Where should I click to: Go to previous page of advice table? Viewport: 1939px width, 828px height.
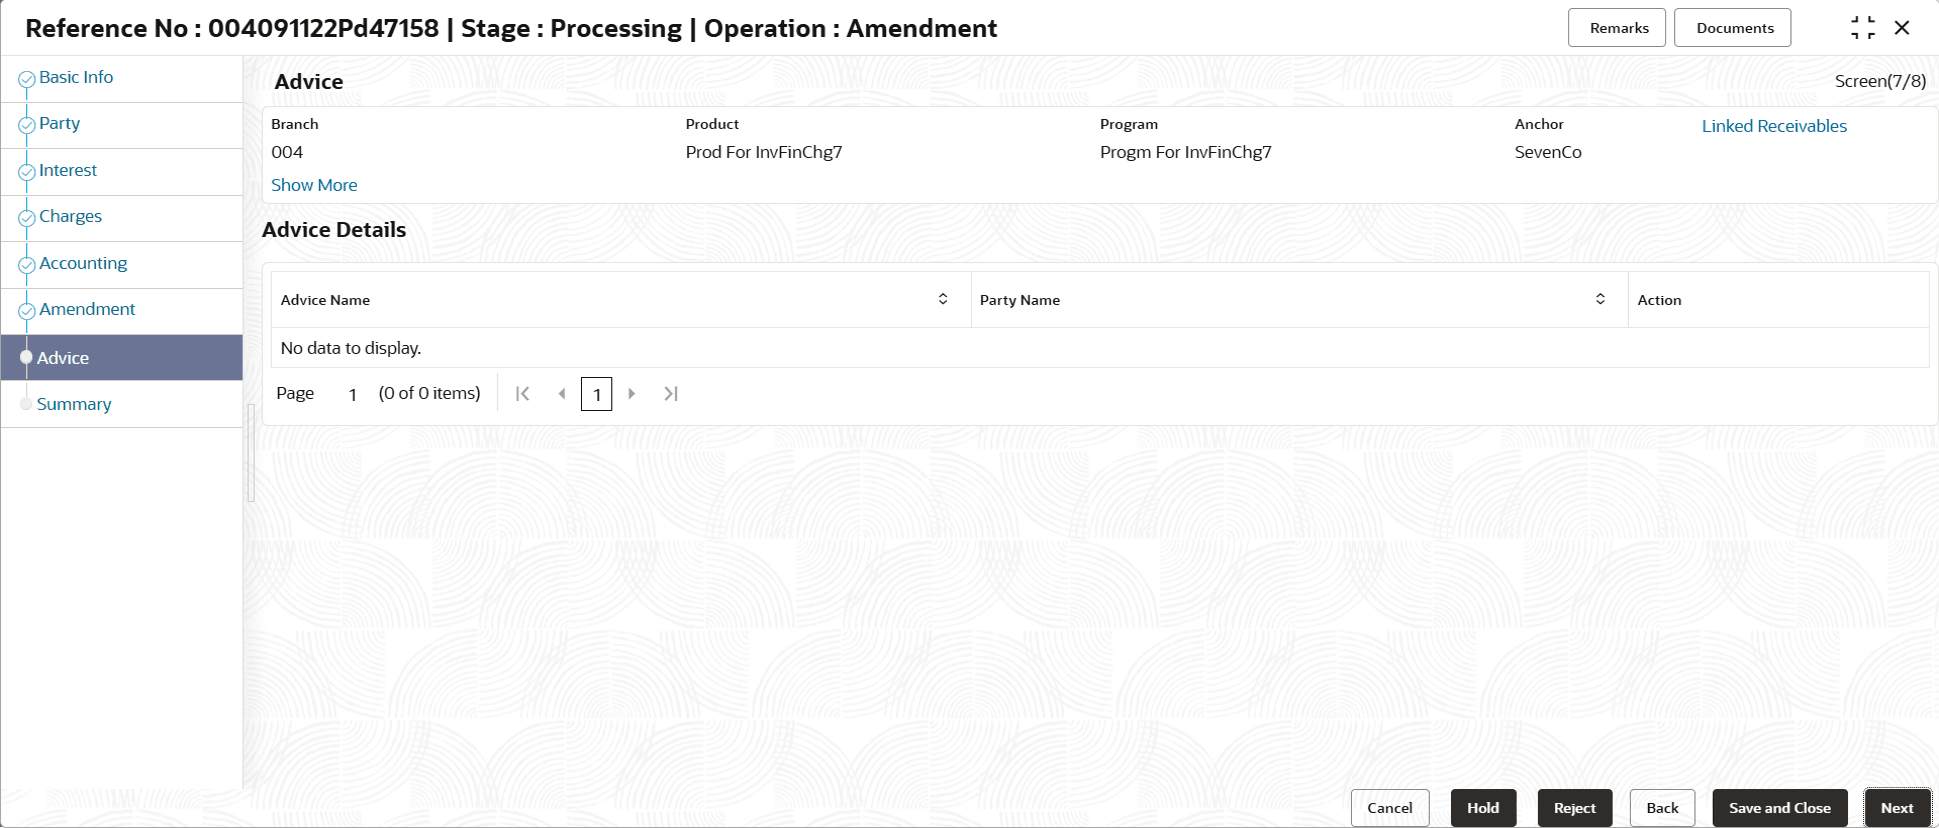(x=561, y=394)
